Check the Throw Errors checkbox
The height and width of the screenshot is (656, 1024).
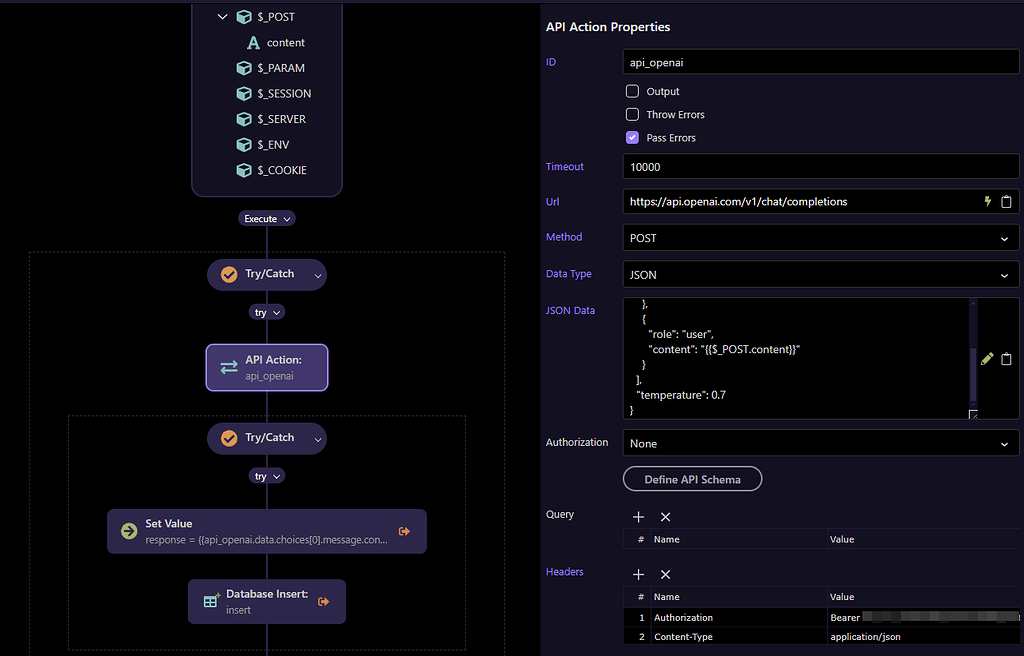coord(632,114)
